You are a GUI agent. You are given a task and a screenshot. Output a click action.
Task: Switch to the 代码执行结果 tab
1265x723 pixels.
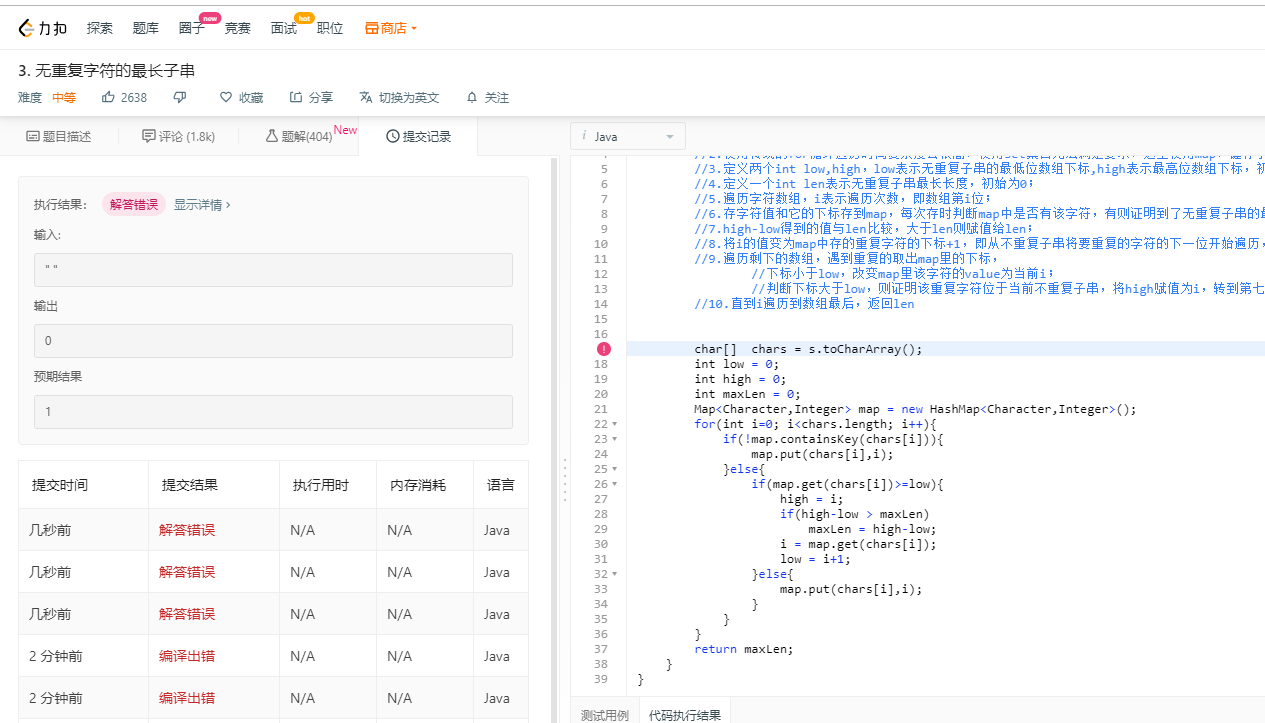click(684, 714)
